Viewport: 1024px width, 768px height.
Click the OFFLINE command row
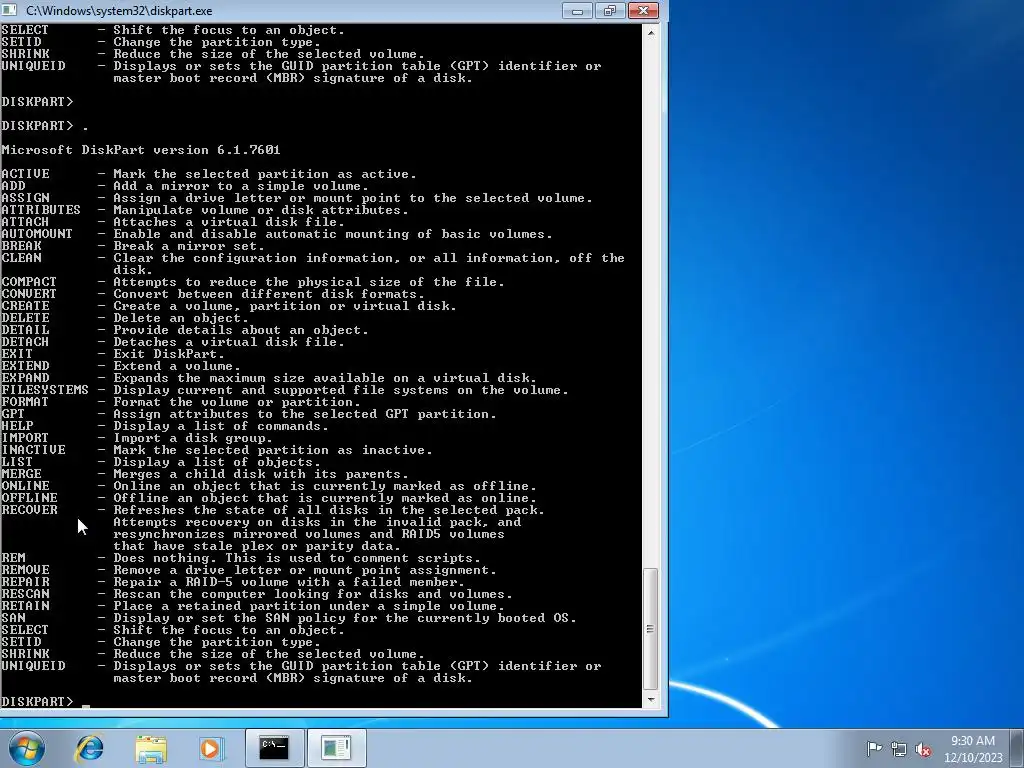pos(268,498)
